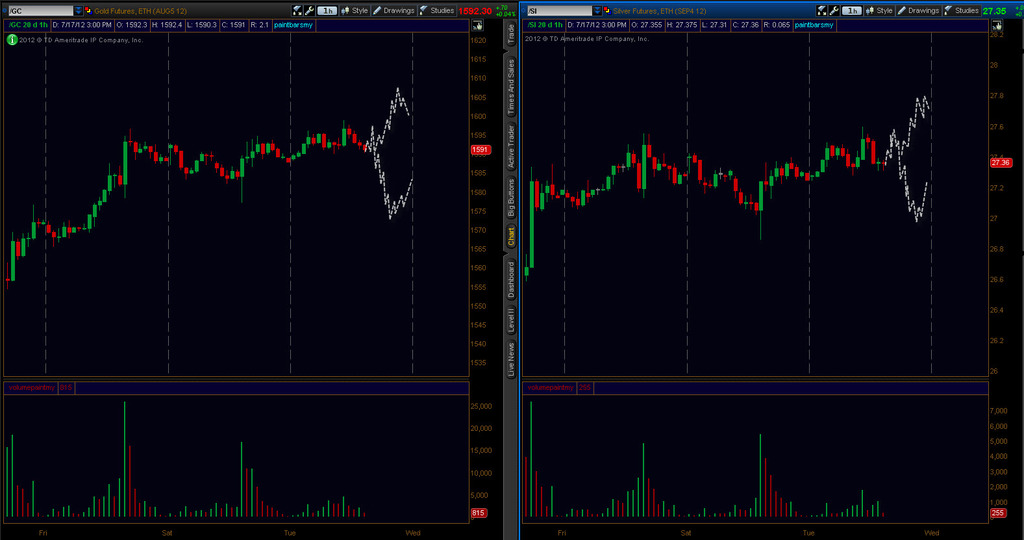Click the volumepaintmy label under the Gold chart
1024x540 pixels.
tap(31, 388)
